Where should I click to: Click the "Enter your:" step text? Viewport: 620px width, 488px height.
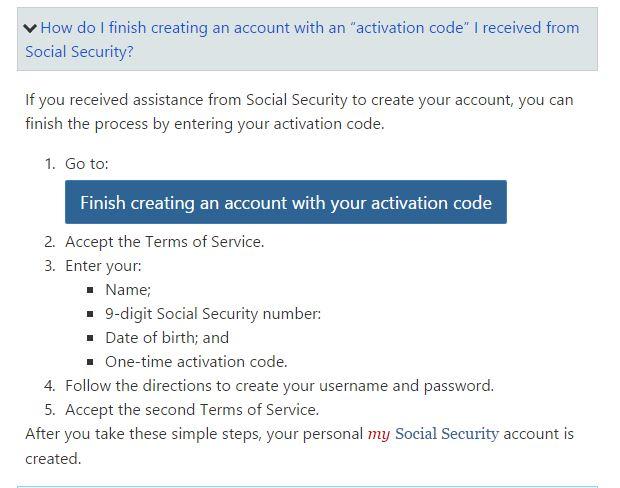pyautogui.click(x=103, y=266)
